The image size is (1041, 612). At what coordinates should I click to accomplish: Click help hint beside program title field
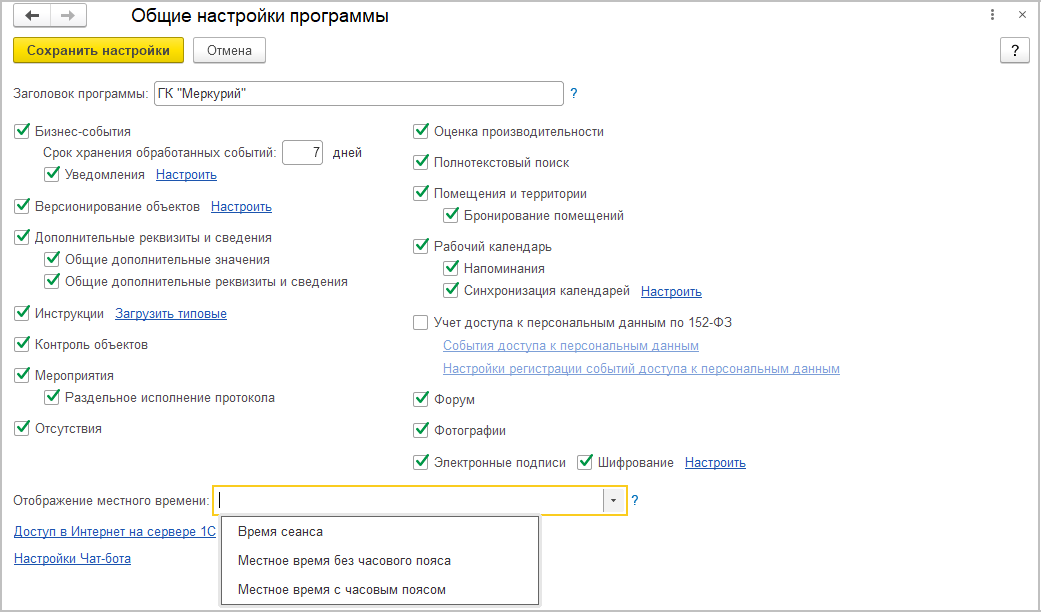[x=574, y=94]
